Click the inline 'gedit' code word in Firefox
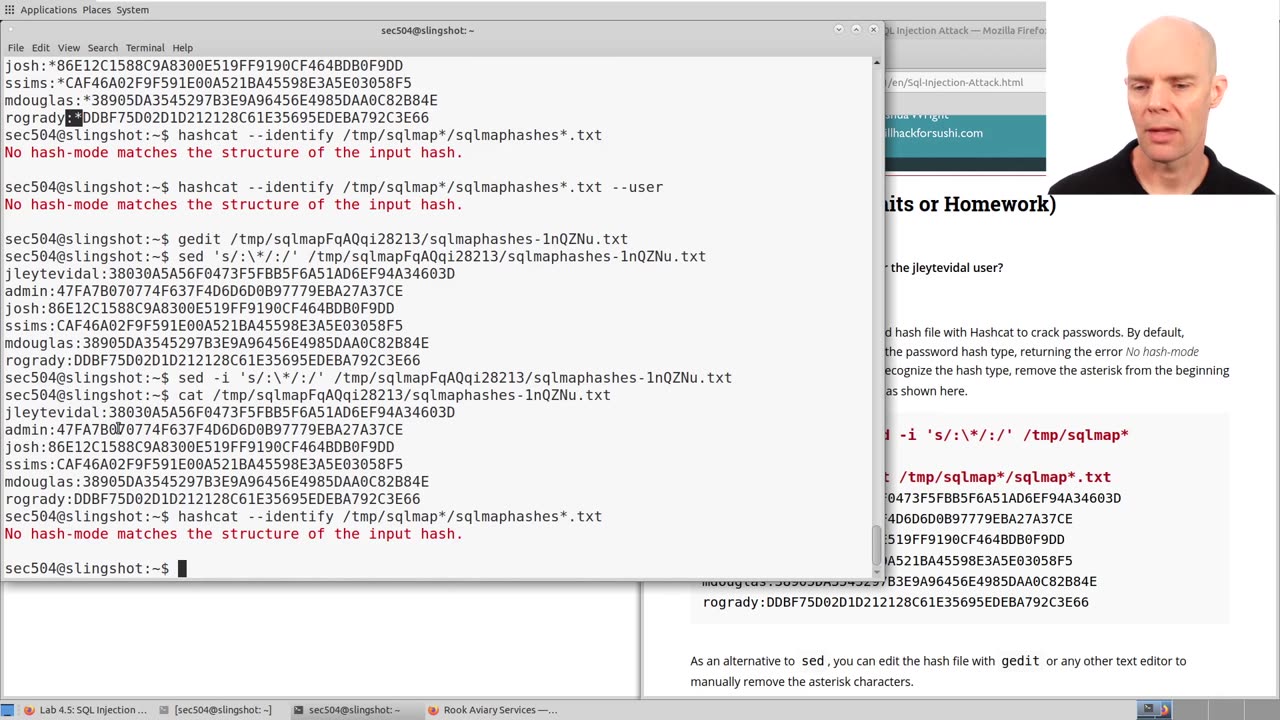Image resolution: width=1280 pixels, height=720 pixels. [1020, 661]
